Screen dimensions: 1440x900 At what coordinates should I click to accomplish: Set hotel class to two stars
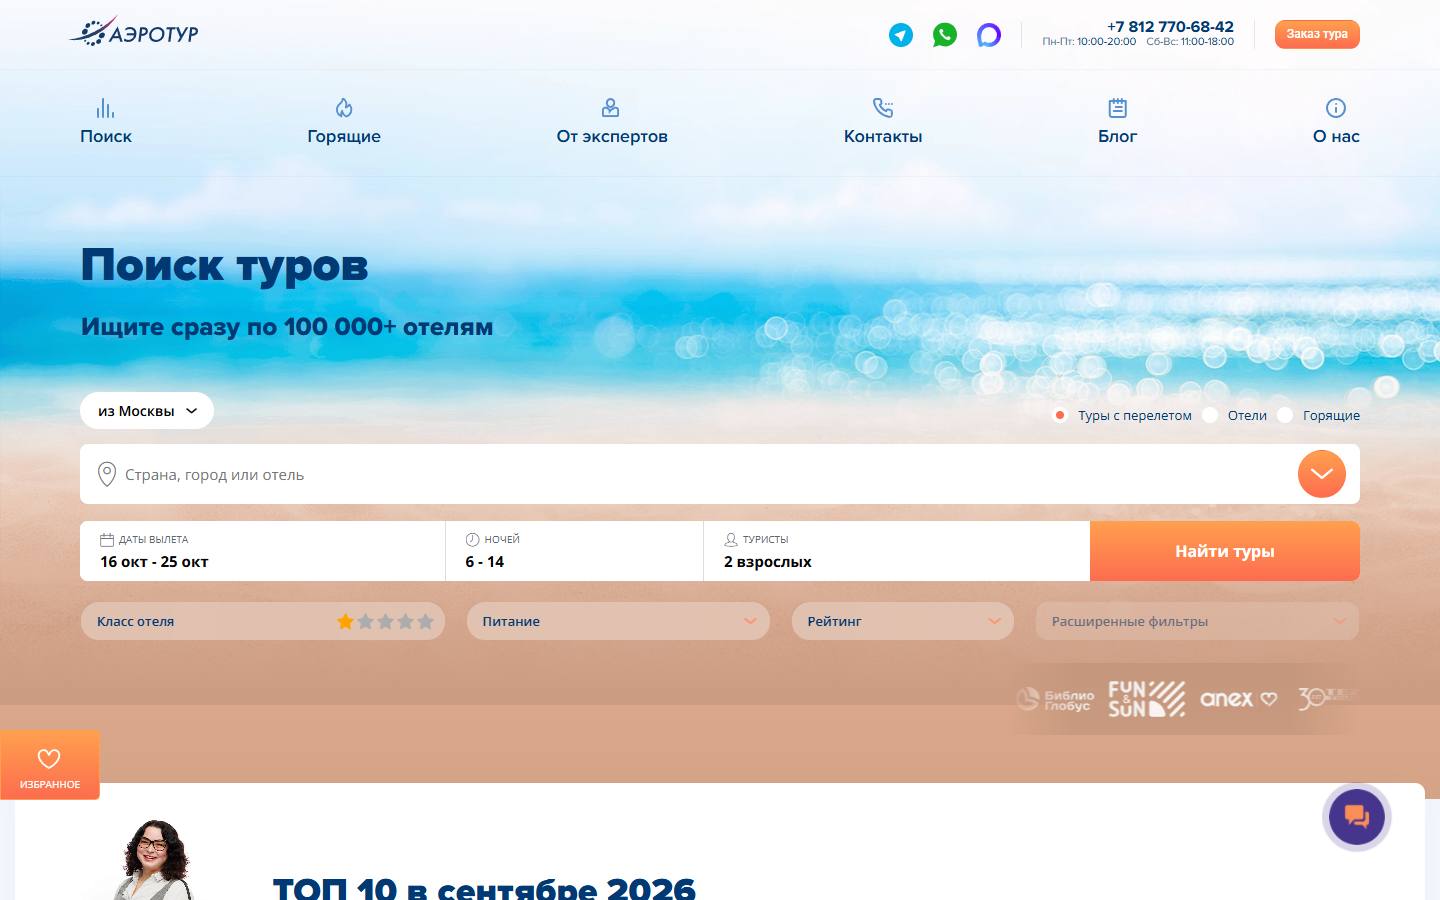tap(365, 621)
